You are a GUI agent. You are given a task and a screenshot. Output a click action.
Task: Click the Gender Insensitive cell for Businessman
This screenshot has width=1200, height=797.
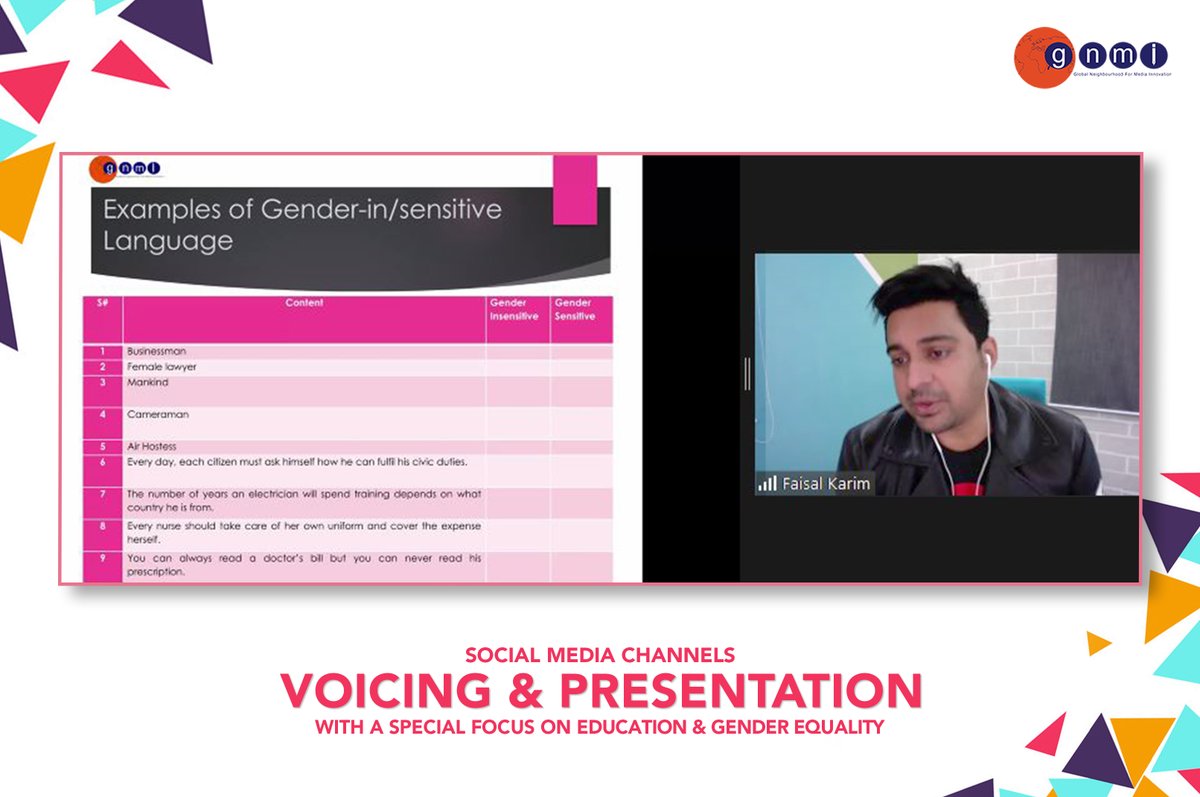[518, 352]
